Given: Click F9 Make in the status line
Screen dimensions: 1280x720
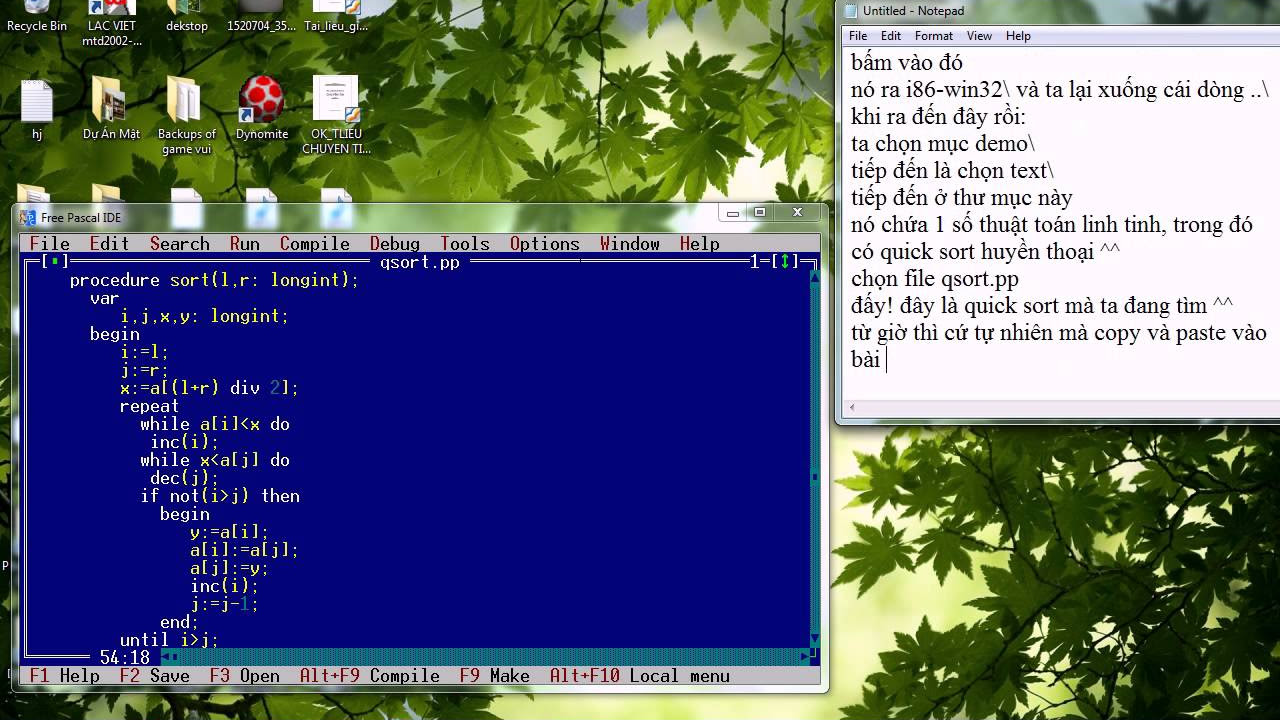Looking at the screenshot, I should tap(495, 676).
